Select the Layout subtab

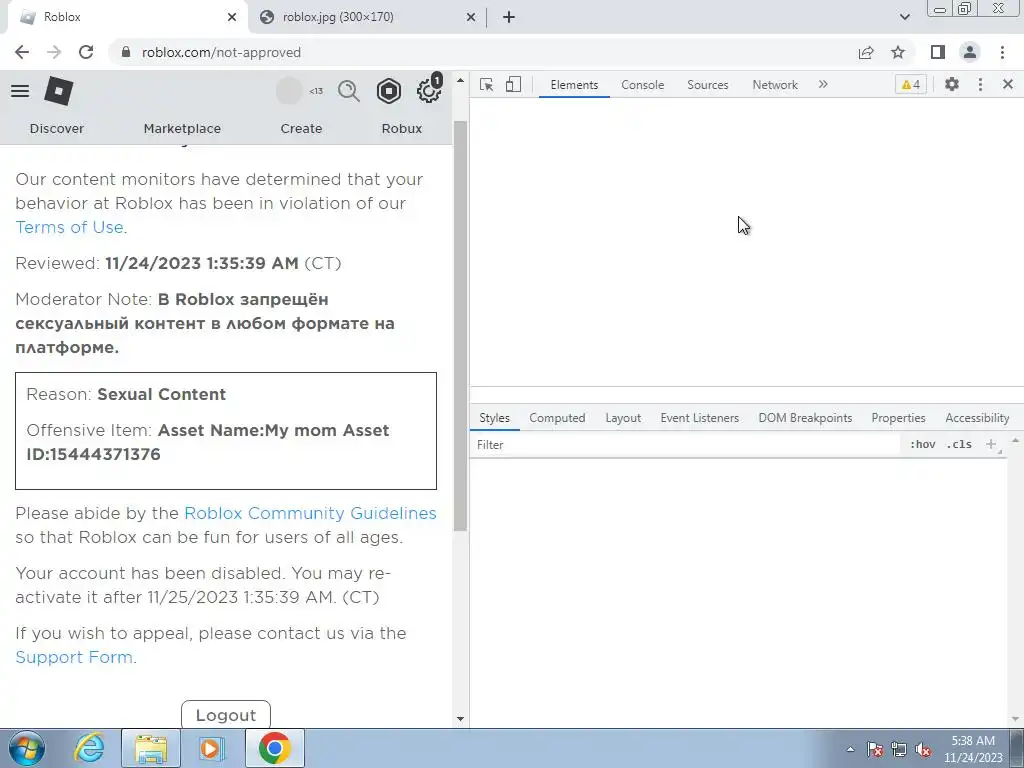click(x=623, y=418)
